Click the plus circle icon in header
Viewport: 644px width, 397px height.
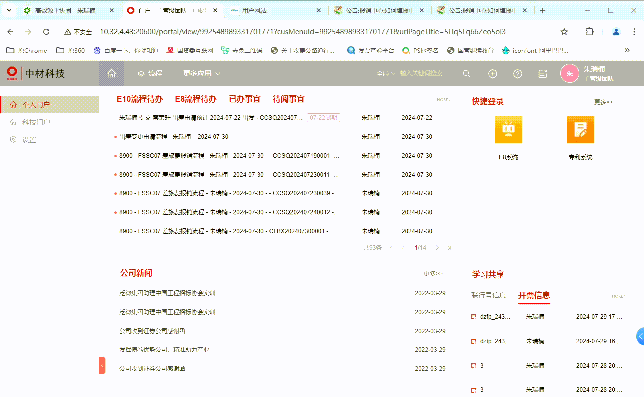(x=492, y=73)
